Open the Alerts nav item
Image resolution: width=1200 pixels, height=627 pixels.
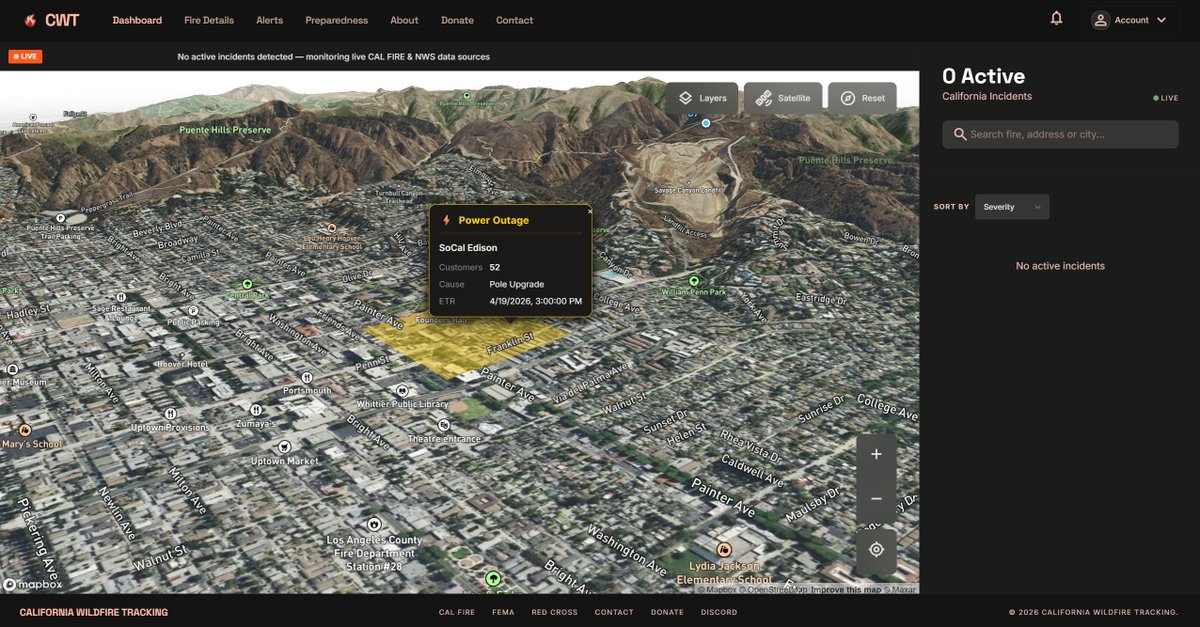(x=269, y=20)
